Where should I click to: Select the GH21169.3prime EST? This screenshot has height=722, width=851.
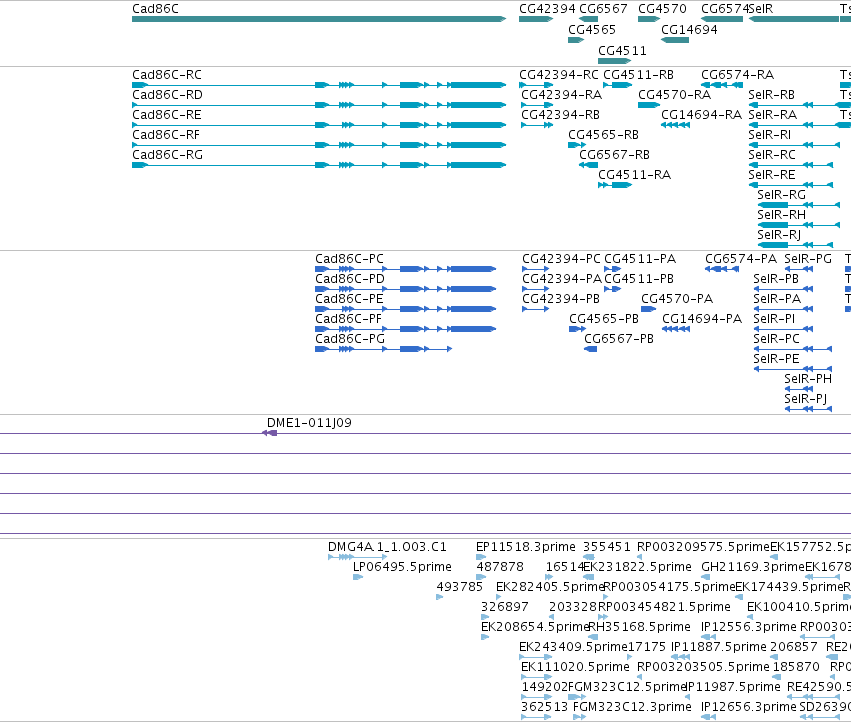(706, 577)
